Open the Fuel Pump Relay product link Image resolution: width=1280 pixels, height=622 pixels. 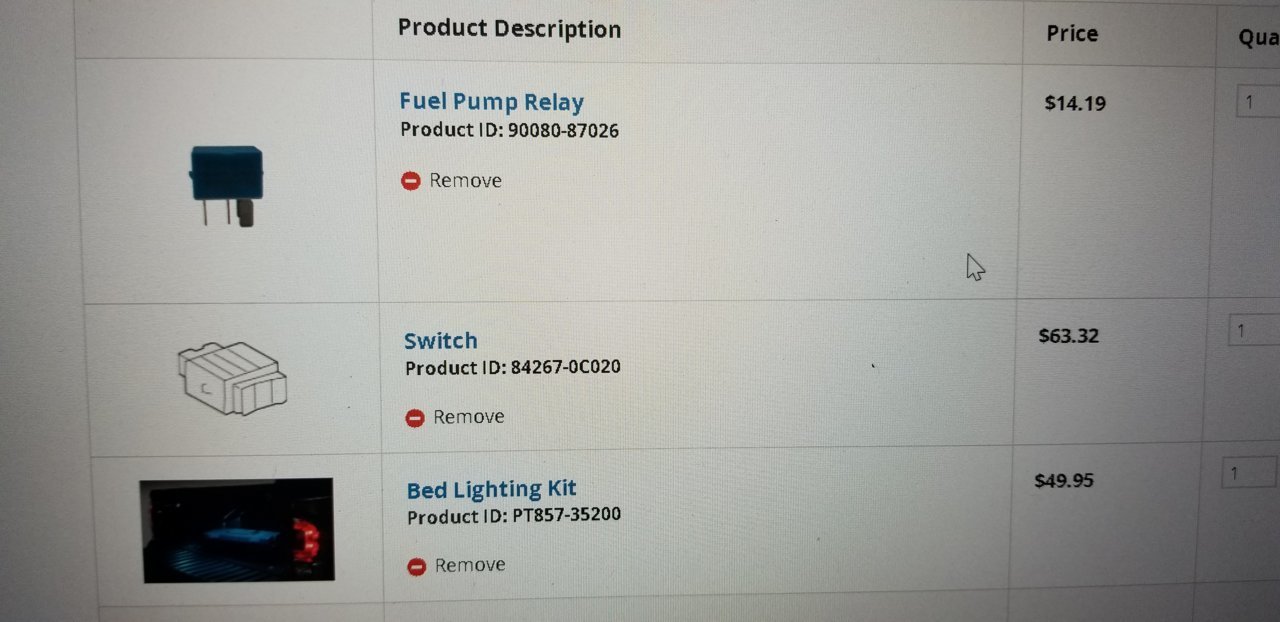point(491,102)
